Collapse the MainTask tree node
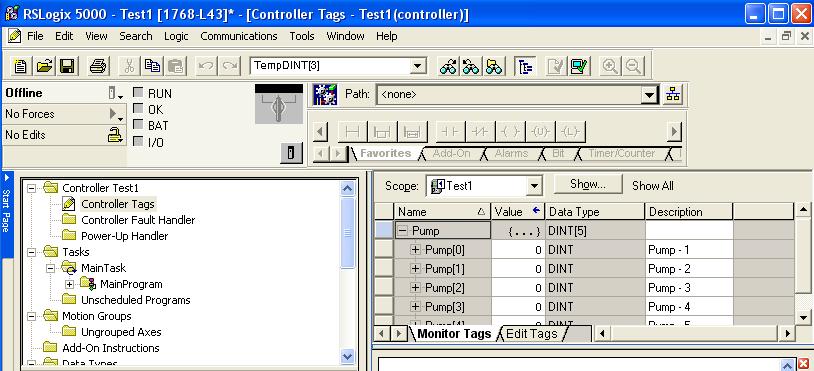814x371 pixels. [x=50, y=268]
